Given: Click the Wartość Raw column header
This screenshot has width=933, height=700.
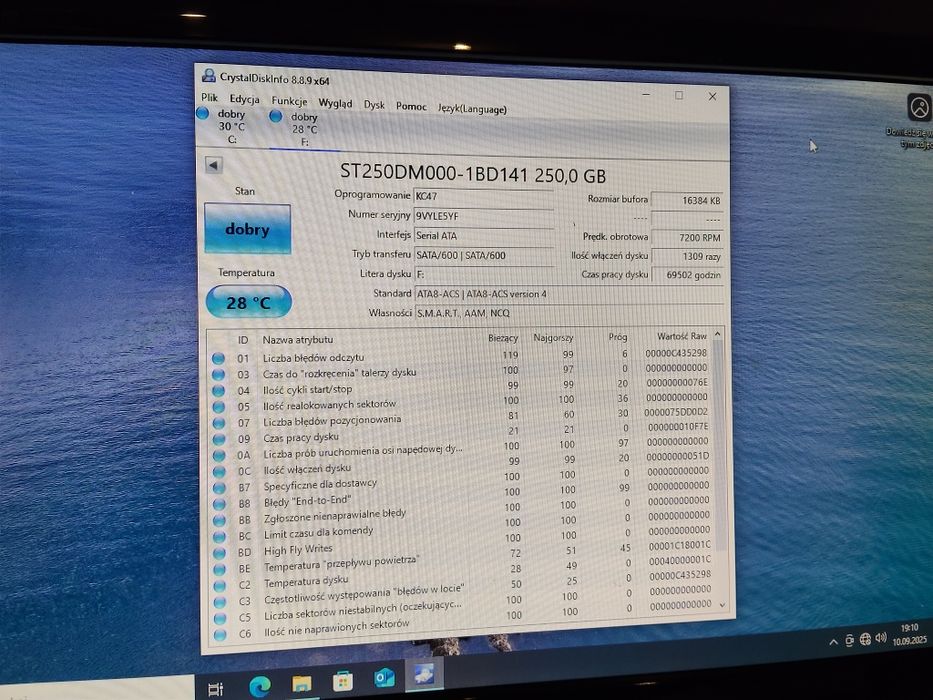Looking at the screenshot, I should point(681,336).
